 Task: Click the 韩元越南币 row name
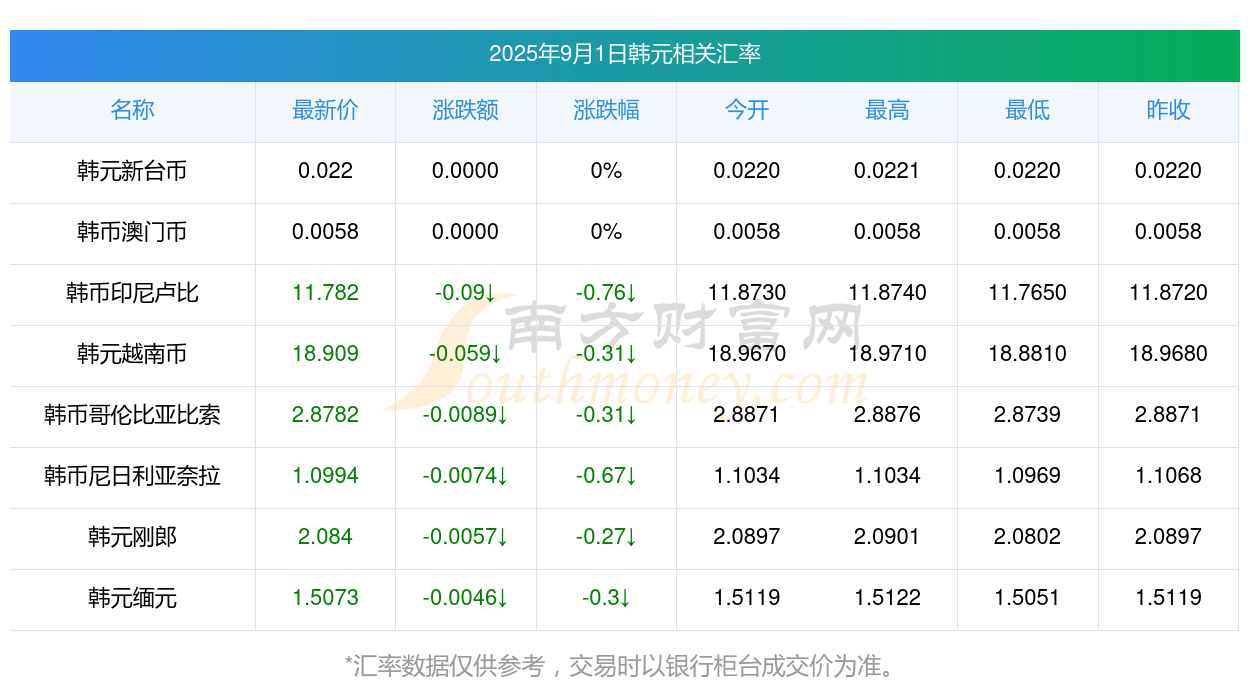pyautogui.click(x=132, y=354)
